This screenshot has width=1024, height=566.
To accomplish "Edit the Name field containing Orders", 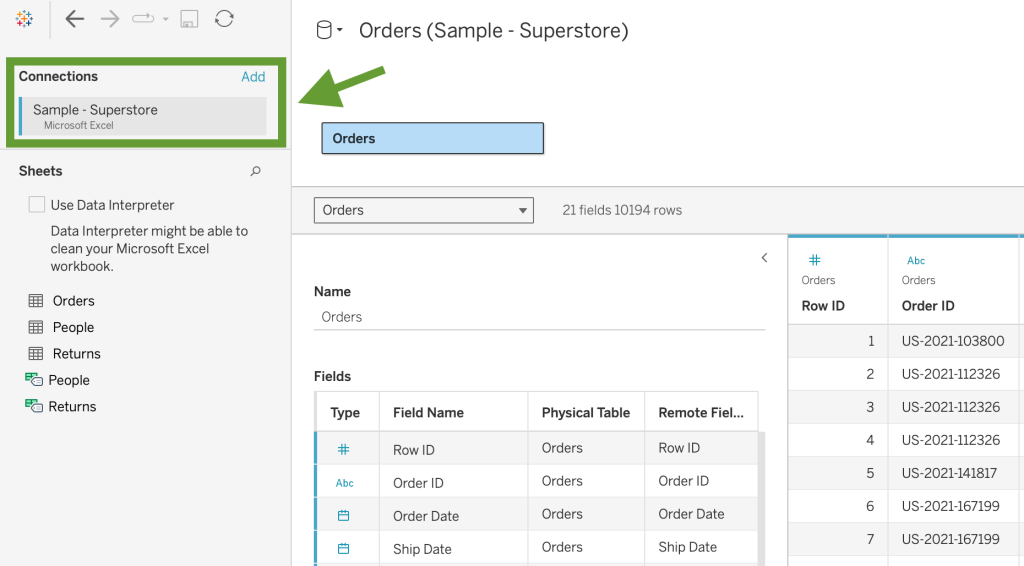I will [539, 317].
